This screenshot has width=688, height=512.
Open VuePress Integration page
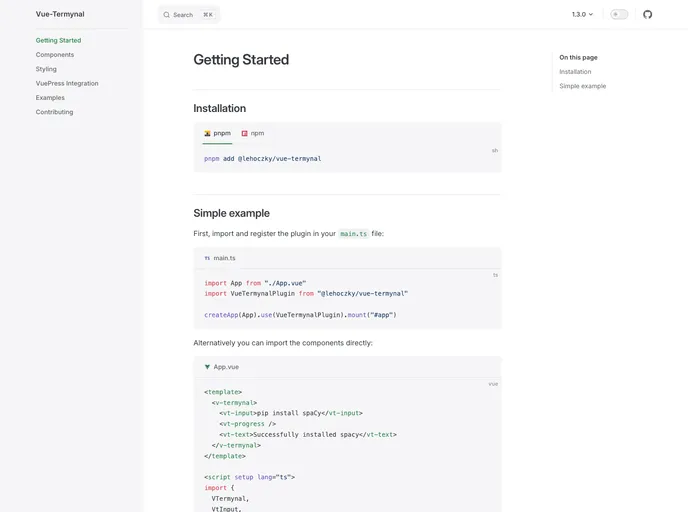pyautogui.click(x=67, y=83)
